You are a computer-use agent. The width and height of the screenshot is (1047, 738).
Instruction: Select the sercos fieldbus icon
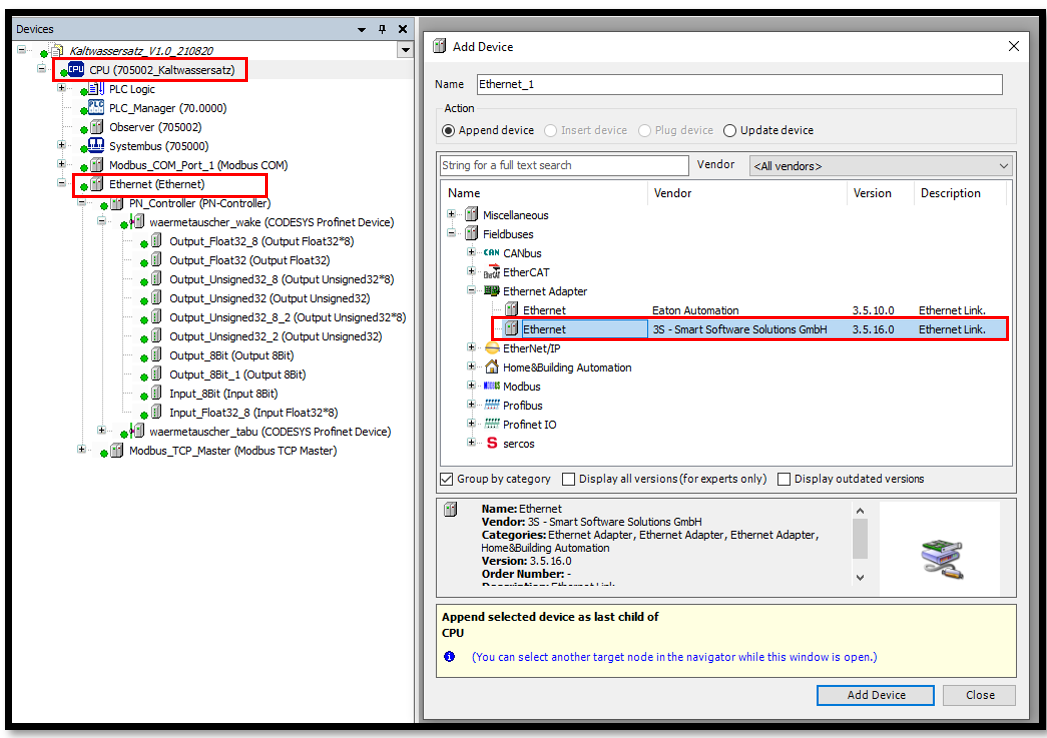pyautogui.click(x=491, y=443)
